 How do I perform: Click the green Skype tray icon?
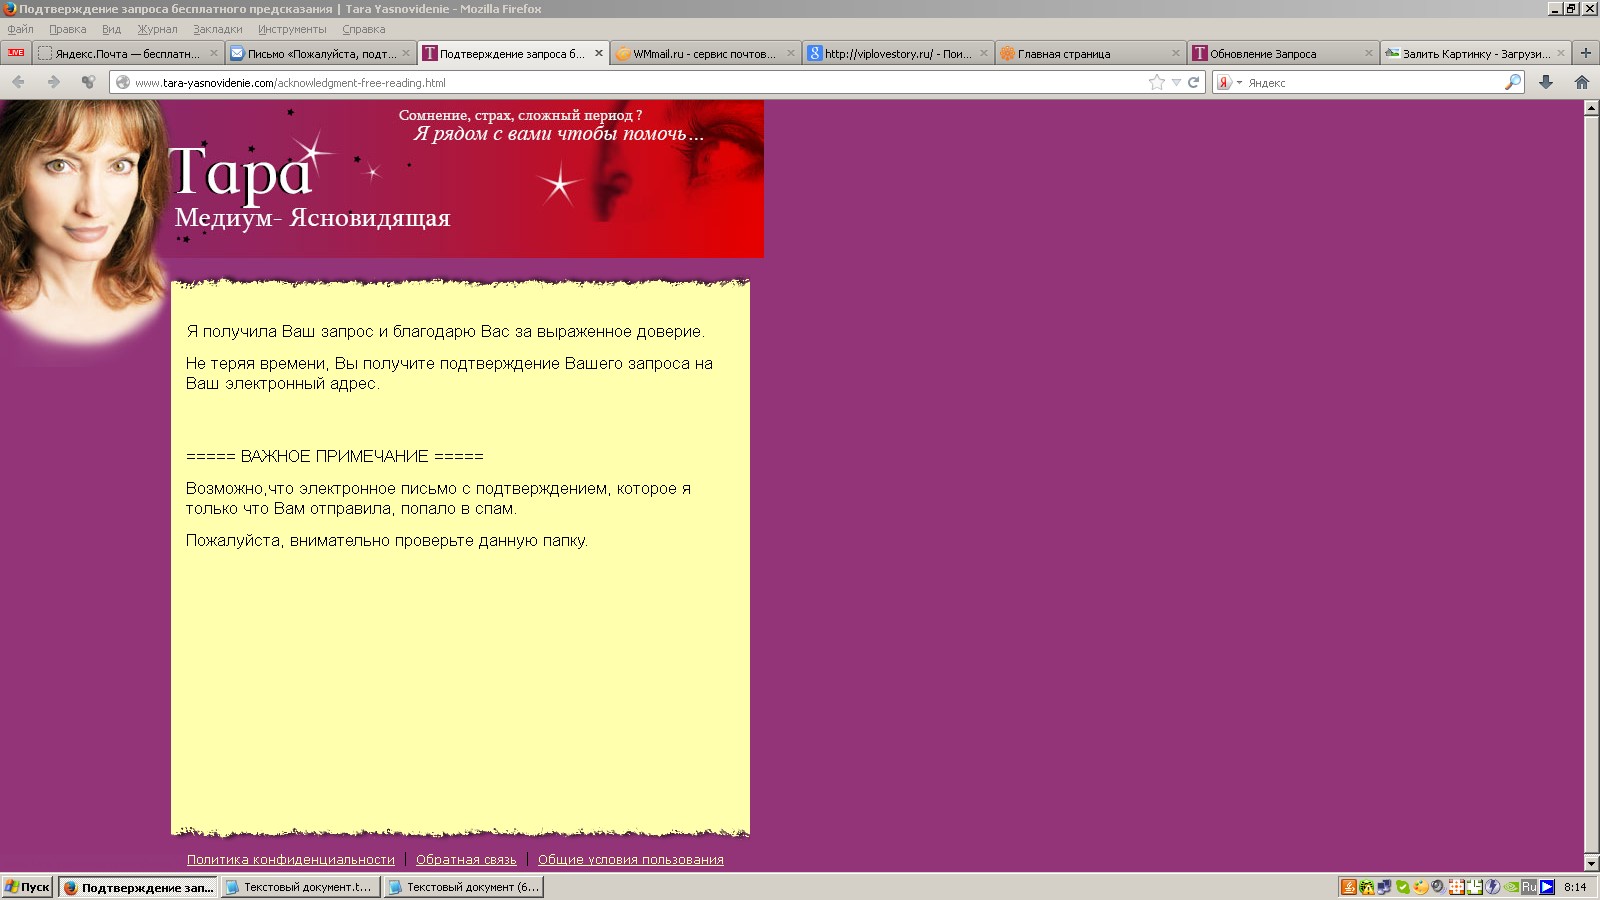[1403, 887]
